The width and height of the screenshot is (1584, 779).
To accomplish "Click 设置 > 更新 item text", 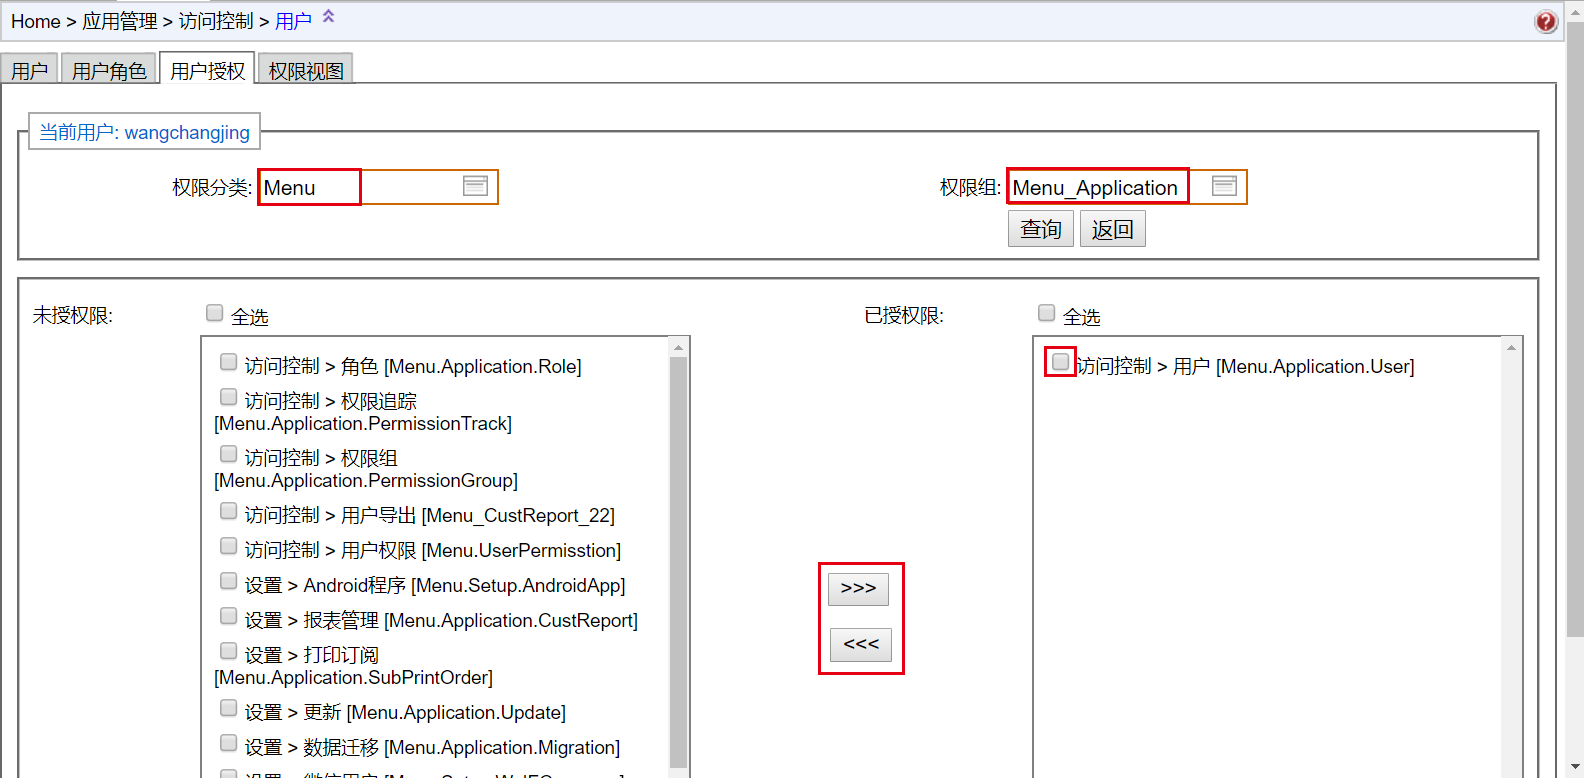I will (x=405, y=713).
